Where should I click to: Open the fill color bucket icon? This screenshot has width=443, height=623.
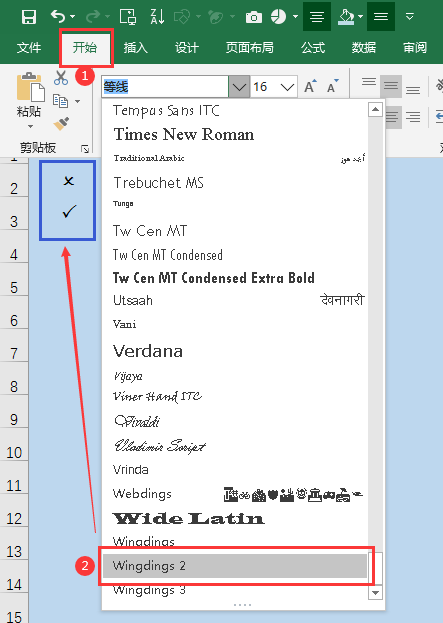[346, 17]
